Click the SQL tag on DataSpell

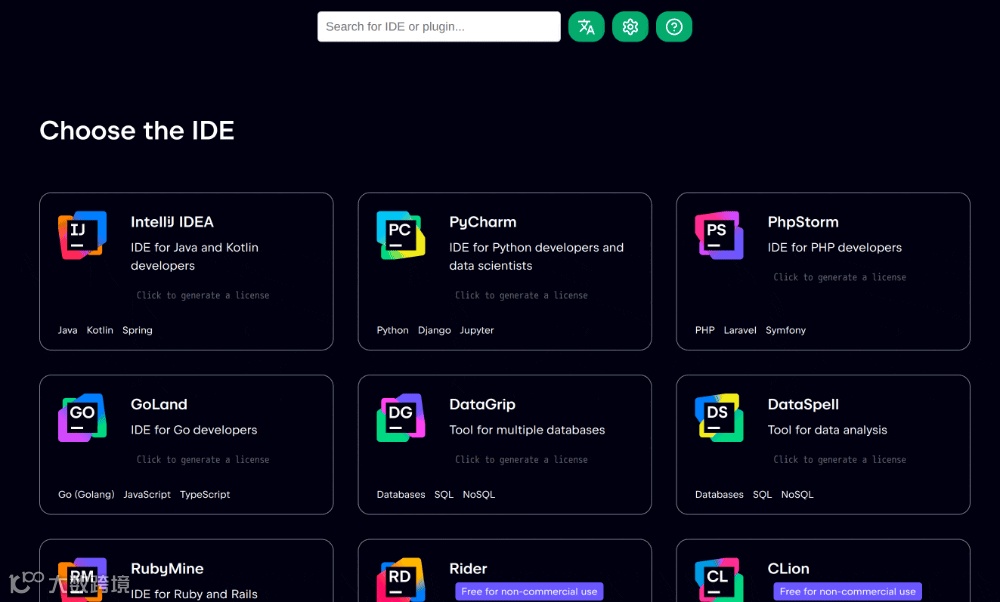(762, 495)
